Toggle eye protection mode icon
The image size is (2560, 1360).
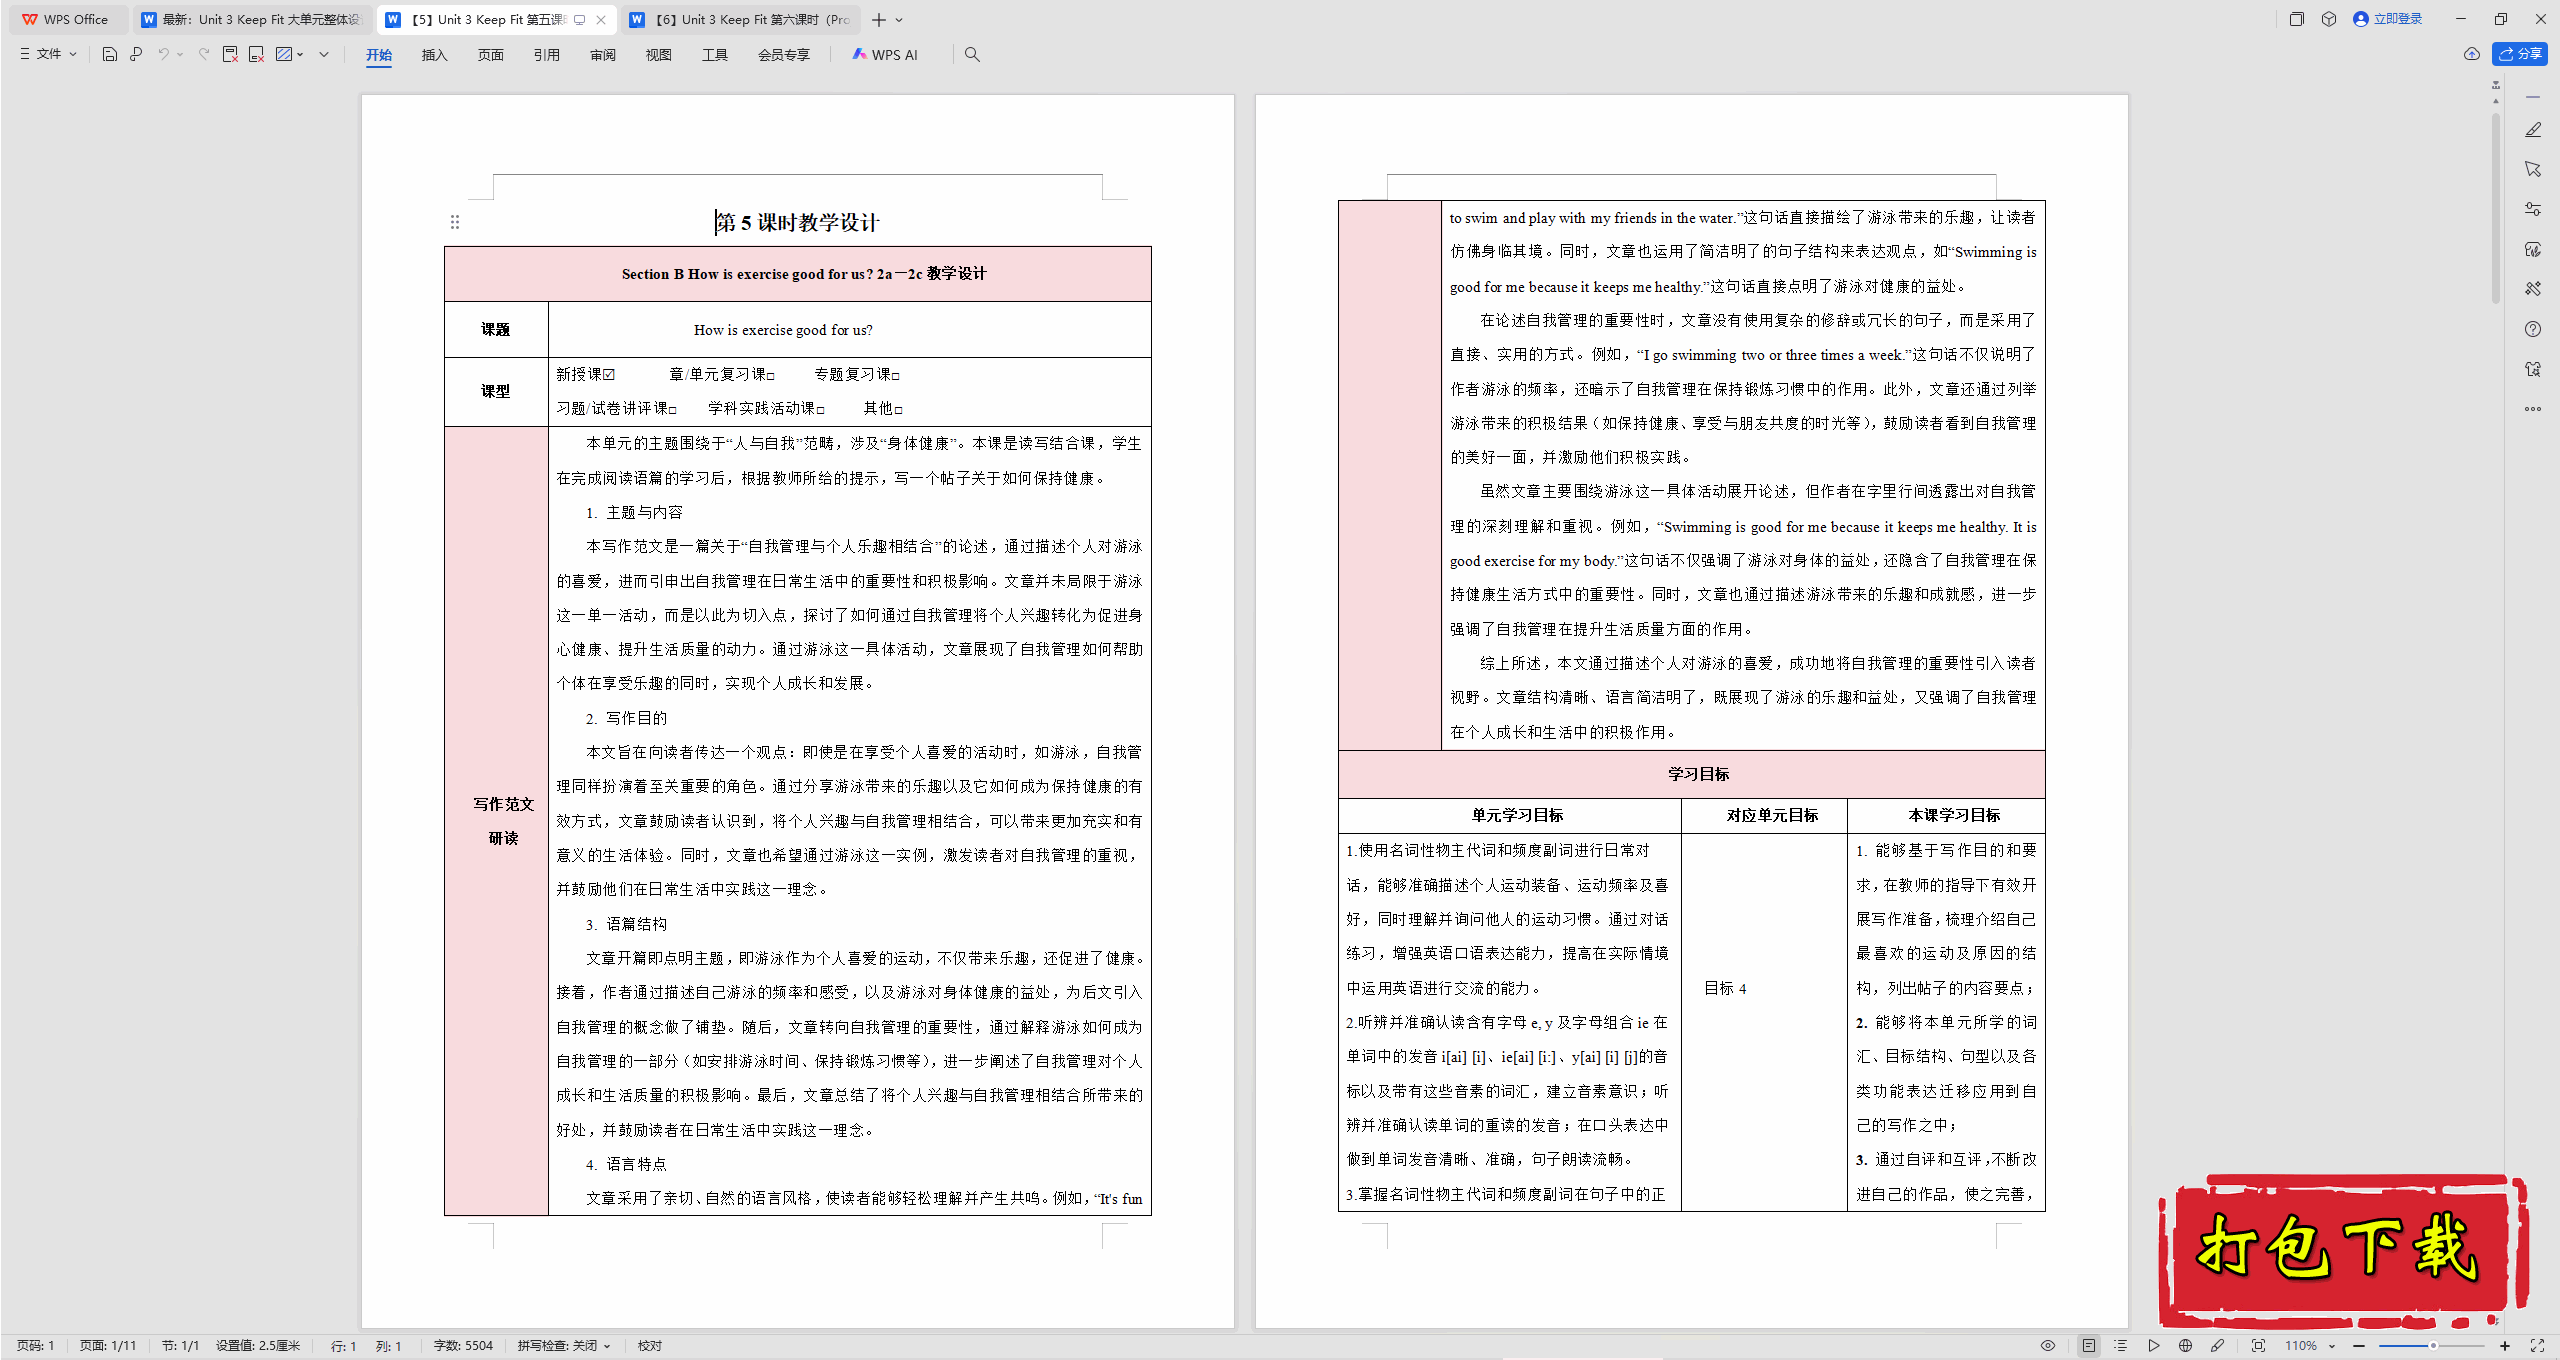pos(2048,1346)
